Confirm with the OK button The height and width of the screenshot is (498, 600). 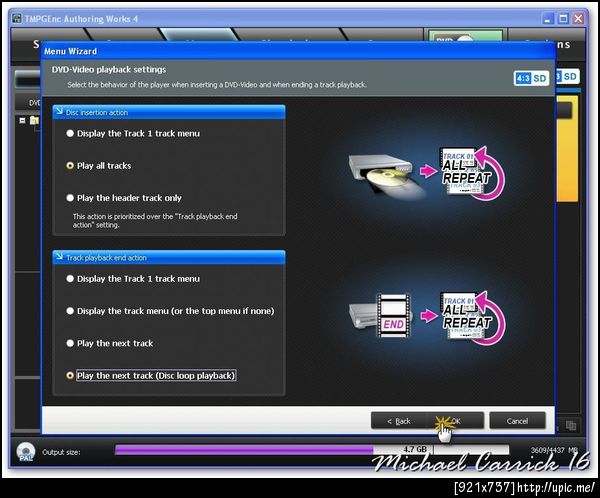pyautogui.click(x=455, y=421)
